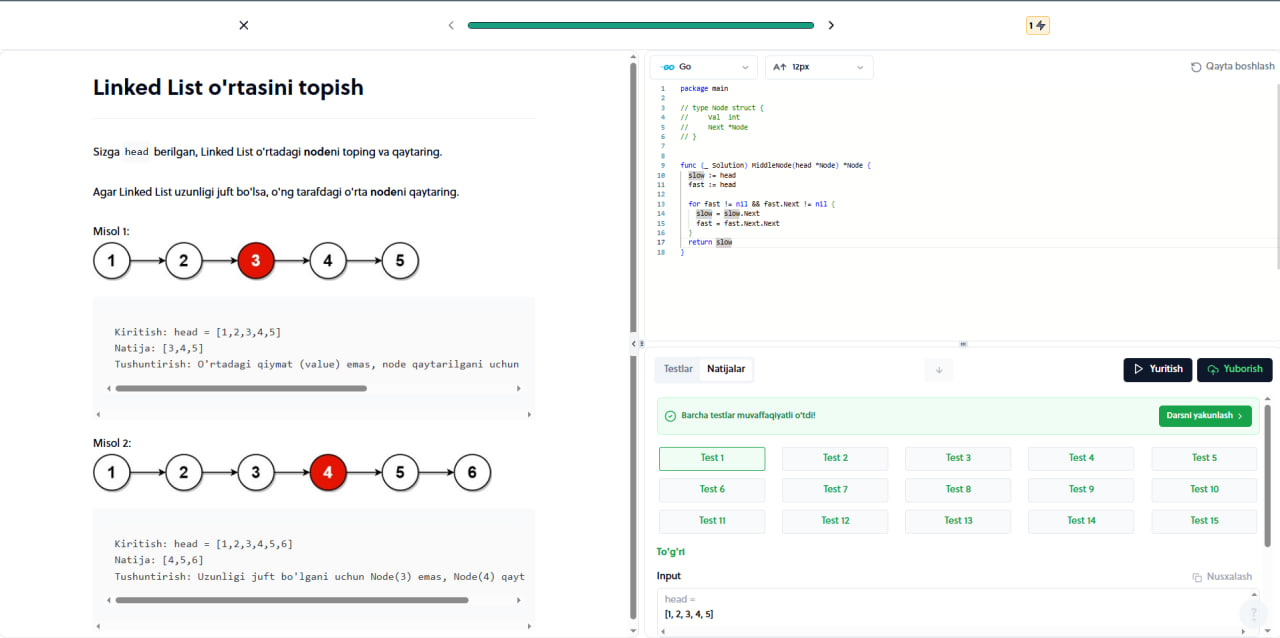Screen dimensions: 1280x638
Task: Click red node 3 in Misol 1 diagram
Action: [x=256, y=262]
